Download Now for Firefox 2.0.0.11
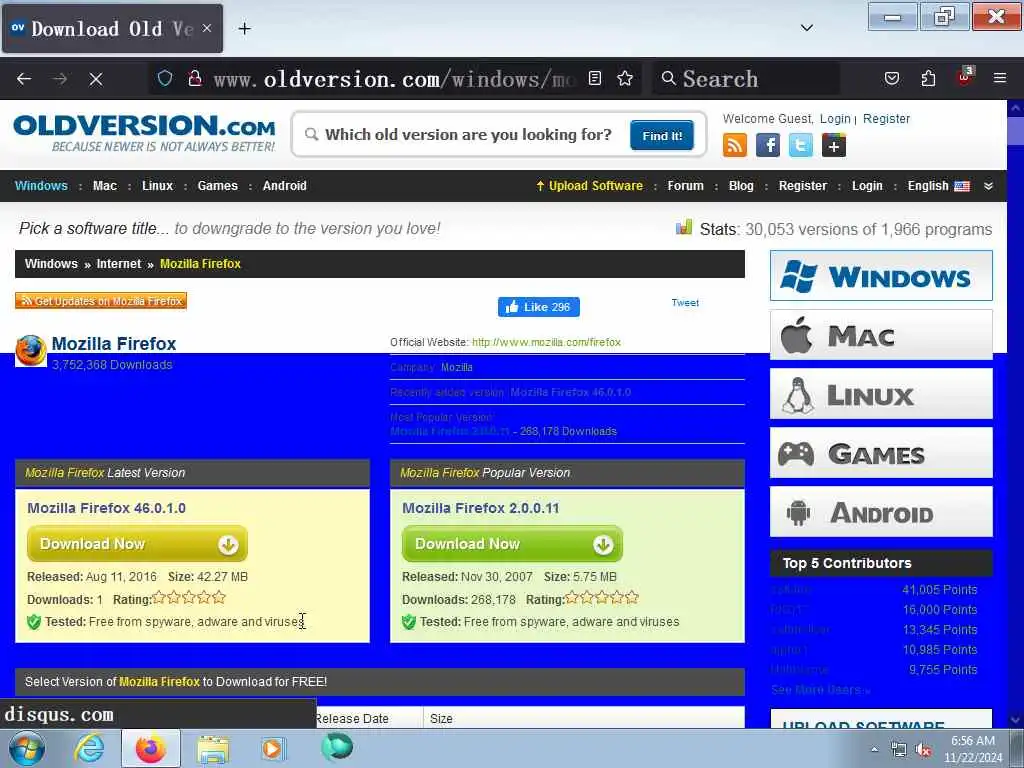Image resolution: width=1024 pixels, height=768 pixels. tap(512, 544)
